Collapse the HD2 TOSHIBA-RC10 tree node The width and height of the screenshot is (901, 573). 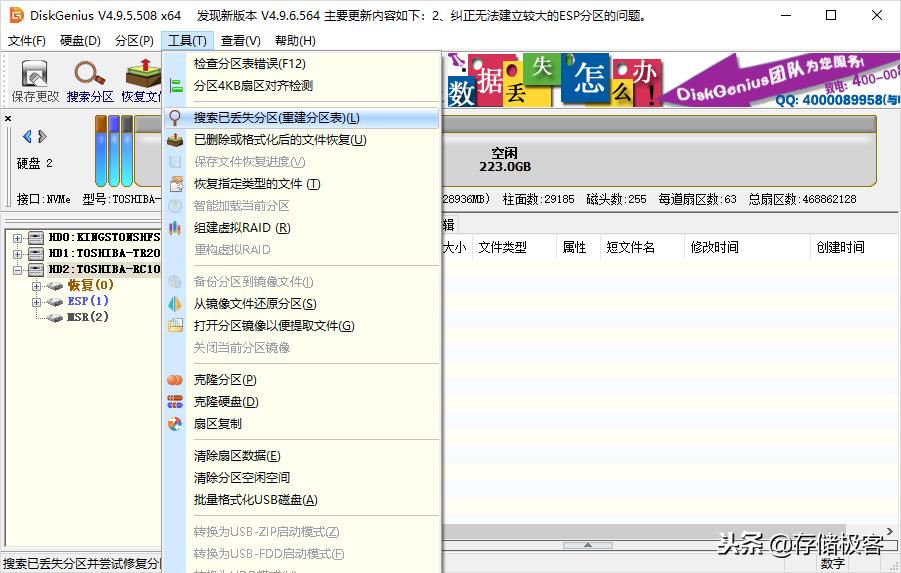tap(17, 270)
